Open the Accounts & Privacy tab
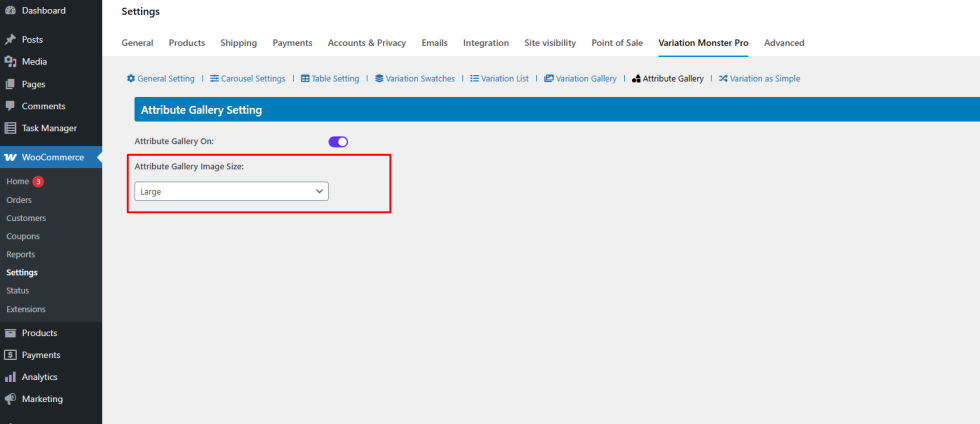 coord(367,43)
